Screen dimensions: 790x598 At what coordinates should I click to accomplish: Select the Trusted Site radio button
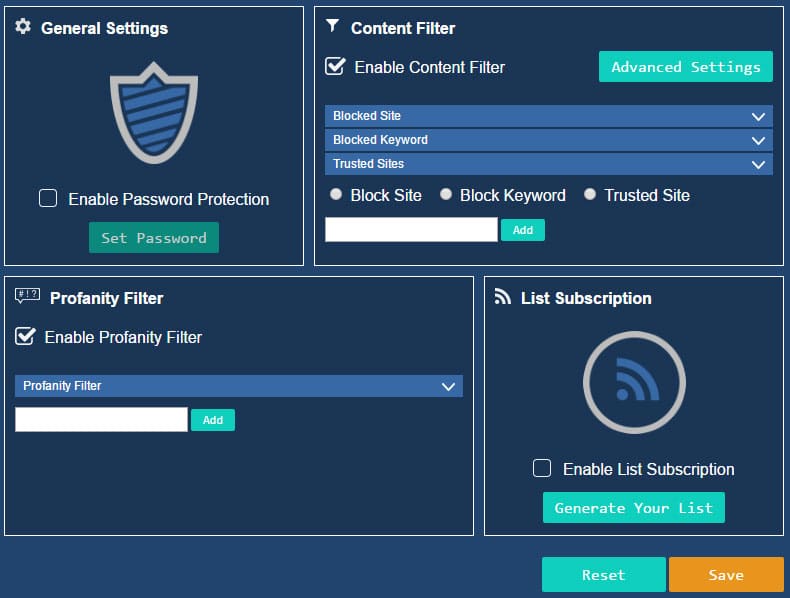(x=590, y=195)
